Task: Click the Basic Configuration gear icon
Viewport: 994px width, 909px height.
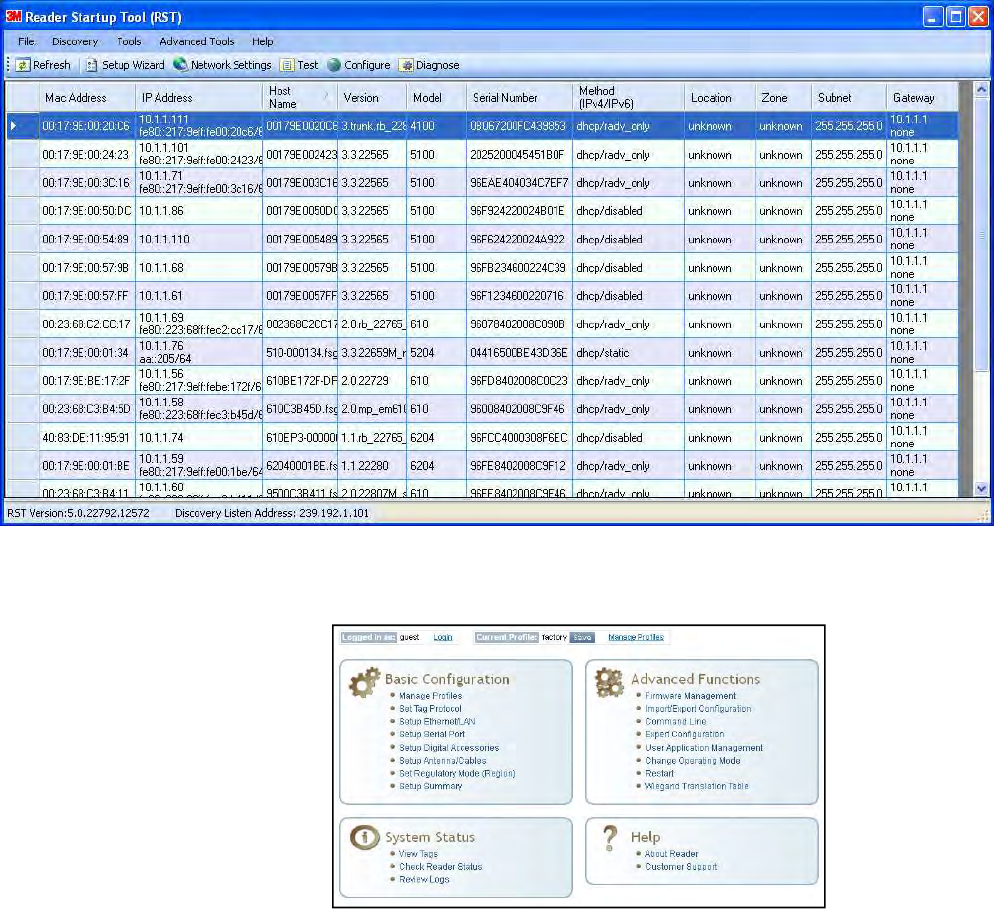Action: pos(365,683)
